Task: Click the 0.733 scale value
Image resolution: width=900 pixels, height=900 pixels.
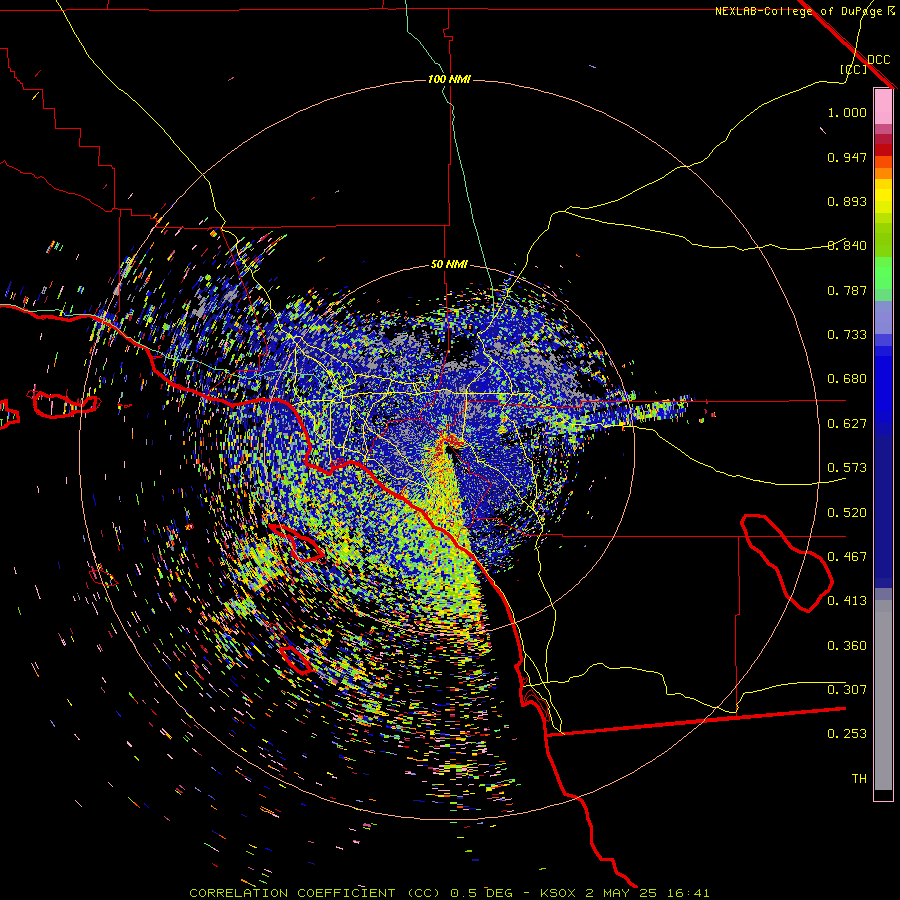Action: pyautogui.click(x=847, y=335)
